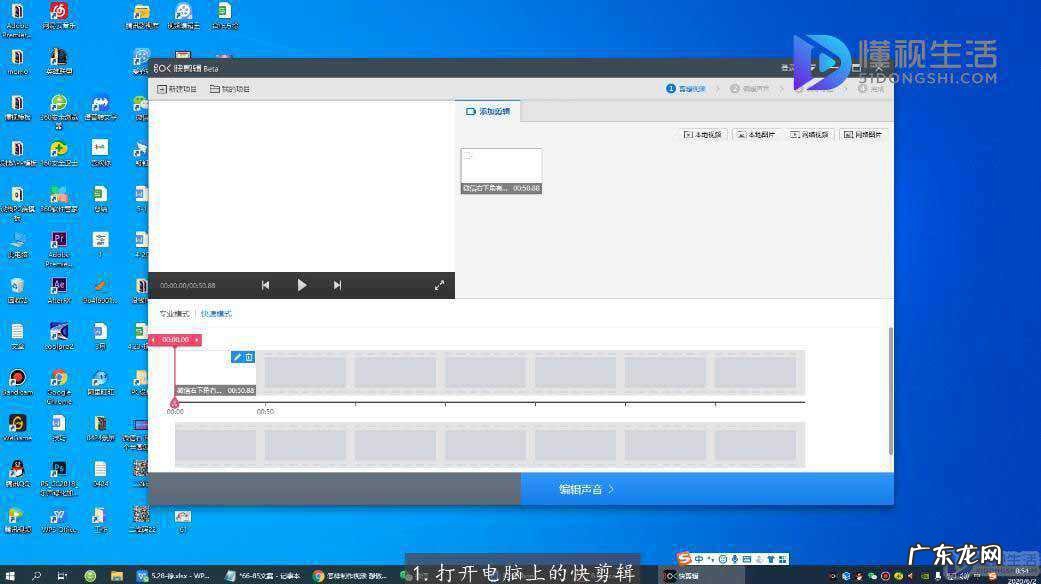The image size is (1041, 584).
Task: Select the 本地视频 import icon
Action: point(703,133)
